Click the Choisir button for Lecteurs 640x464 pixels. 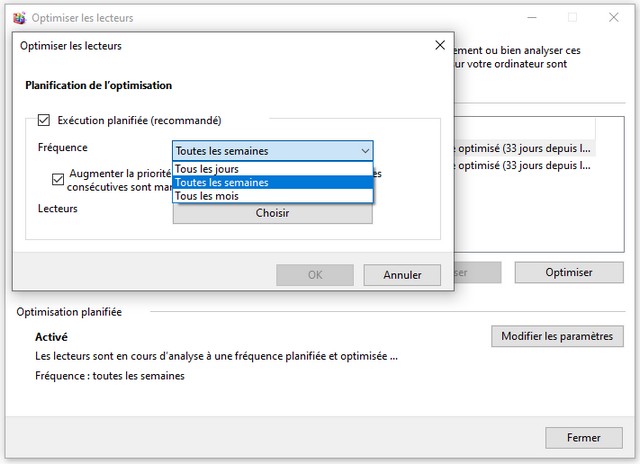point(273,213)
